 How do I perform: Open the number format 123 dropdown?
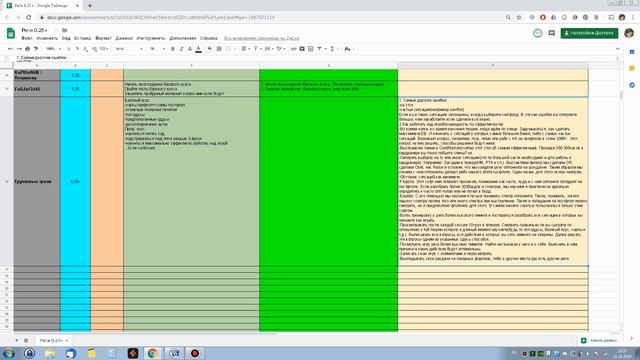(104, 49)
